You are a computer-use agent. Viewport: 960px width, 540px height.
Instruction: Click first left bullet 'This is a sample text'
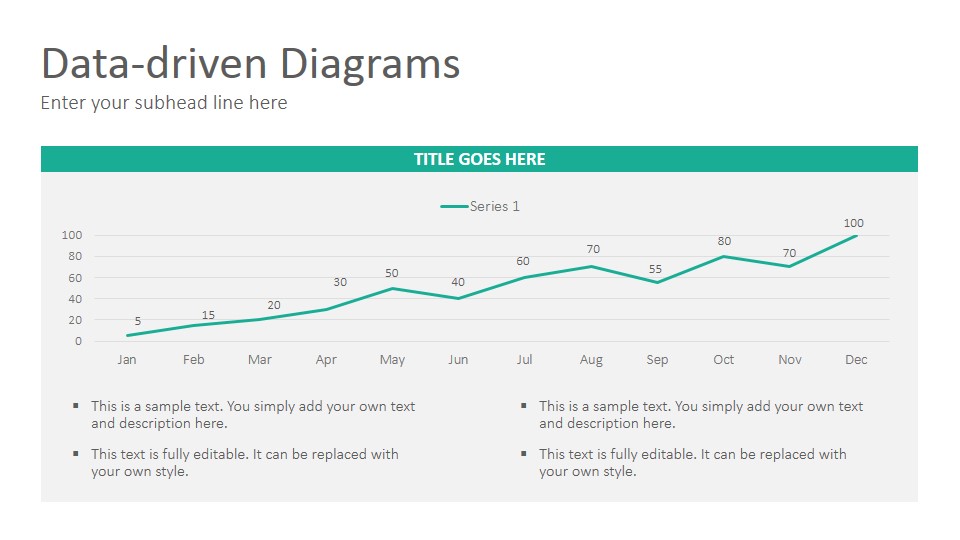[x=253, y=414]
